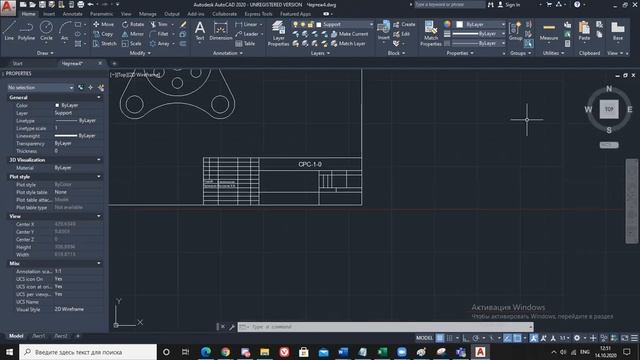This screenshot has width=640, height=360.
Task: Click the Table tool
Action: [x=245, y=43]
